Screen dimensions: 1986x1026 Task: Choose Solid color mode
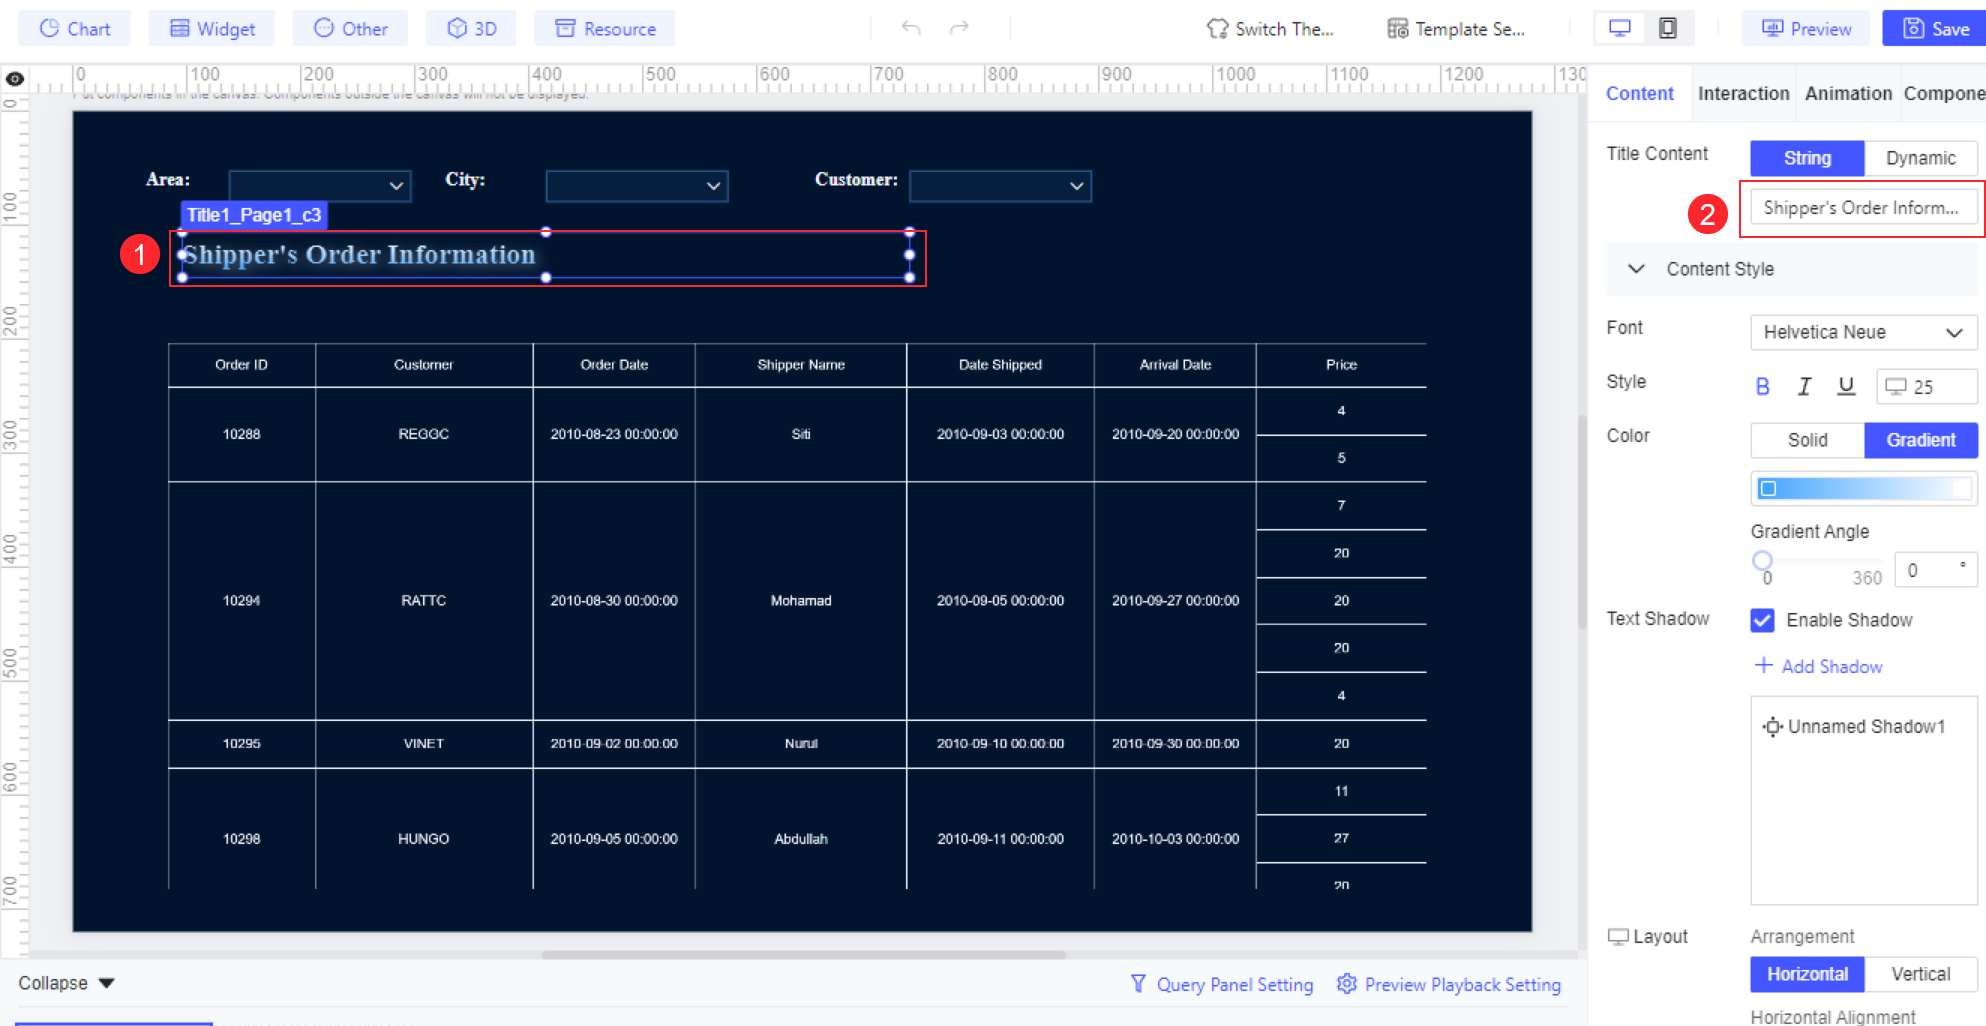click(1807, 440)
